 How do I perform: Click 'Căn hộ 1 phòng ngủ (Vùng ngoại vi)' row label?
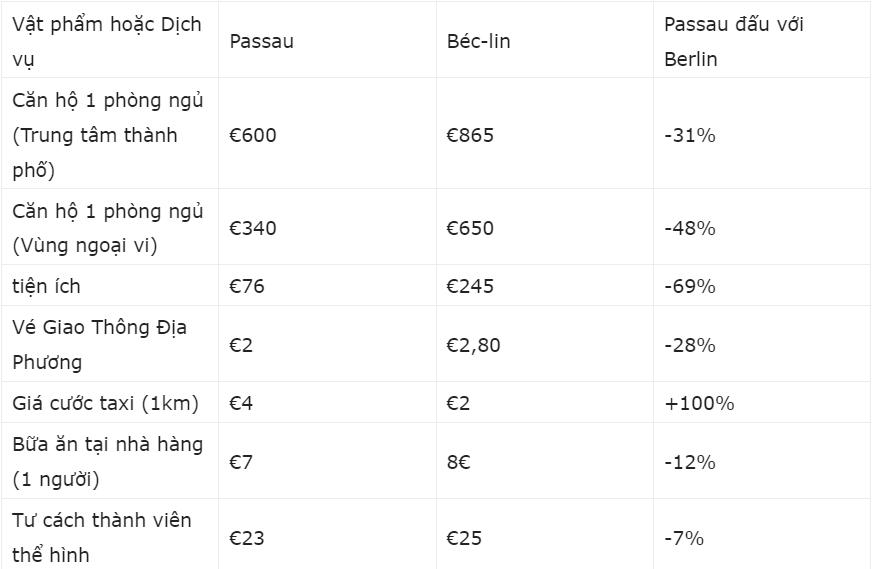tap(110, 227)
